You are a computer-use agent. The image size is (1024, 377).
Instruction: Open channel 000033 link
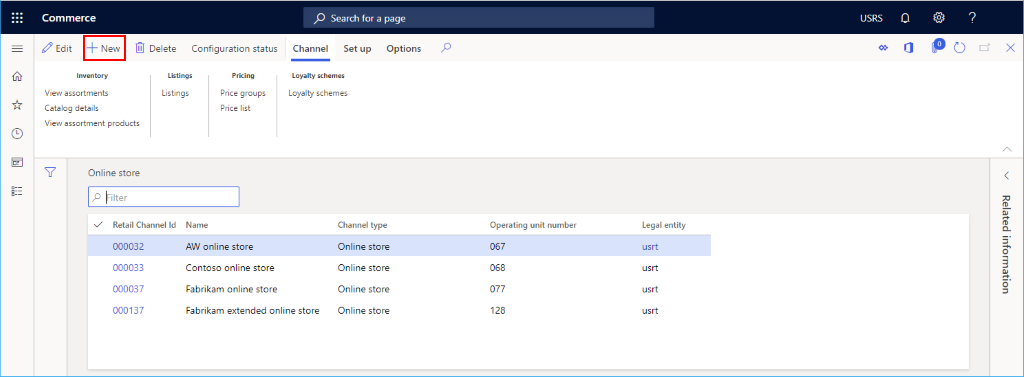click(128, 268)
